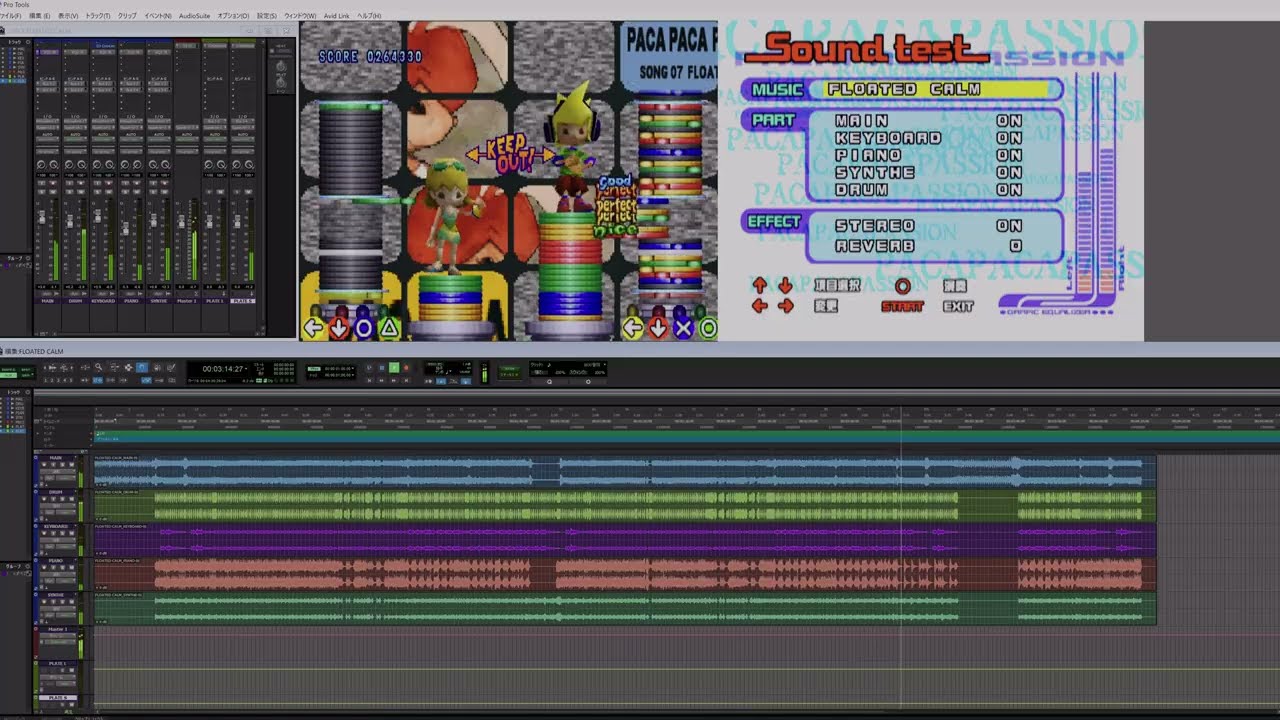Click FLOATED CALM music title in Sound test
Viewport: 1280px width, 720px height.
coord(903,89)
